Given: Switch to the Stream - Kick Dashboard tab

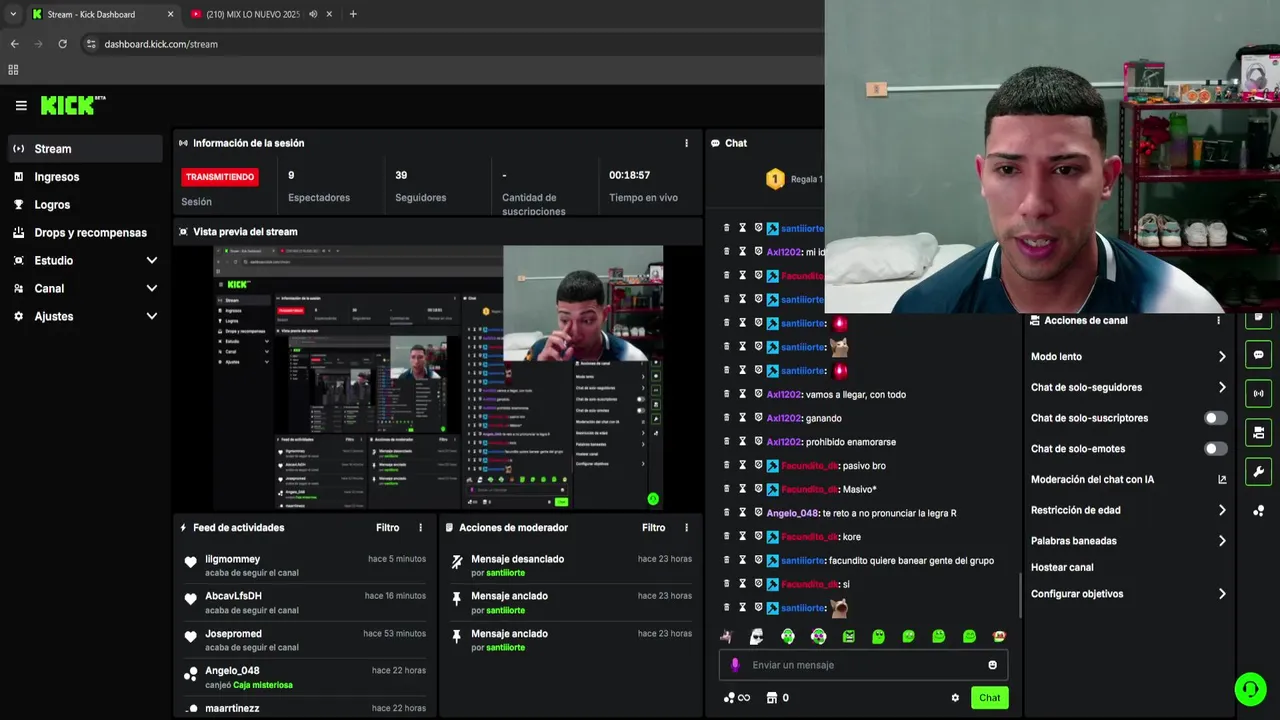Looking at the screenshot, I should (x=103, y=14).
